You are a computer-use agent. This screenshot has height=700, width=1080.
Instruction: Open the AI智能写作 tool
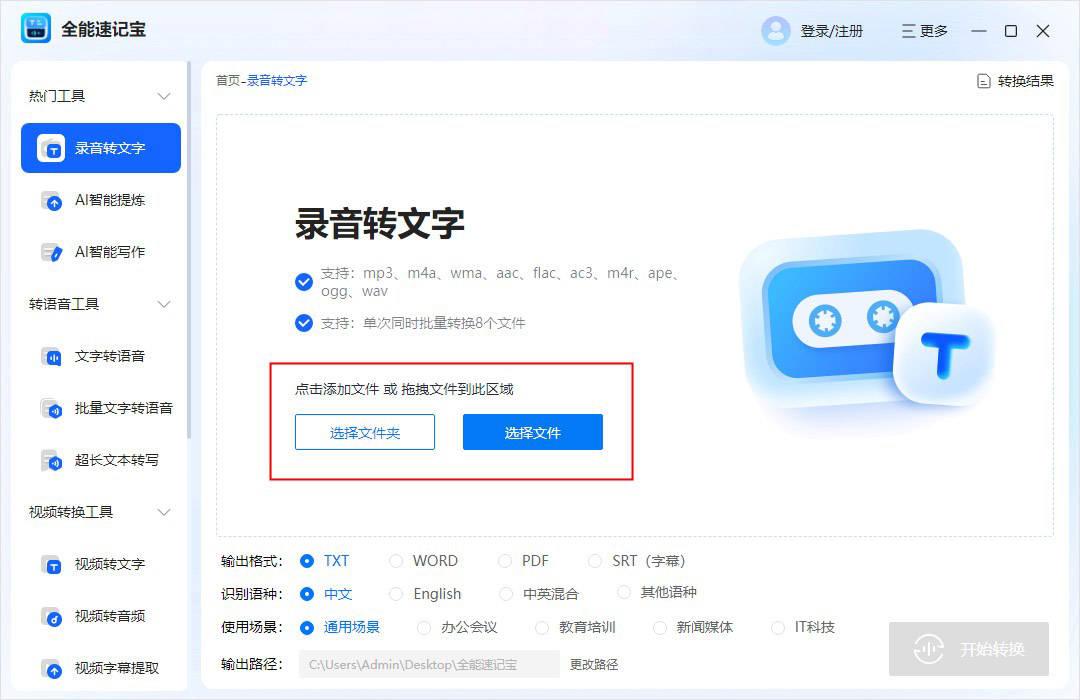[x=101, y=252]
